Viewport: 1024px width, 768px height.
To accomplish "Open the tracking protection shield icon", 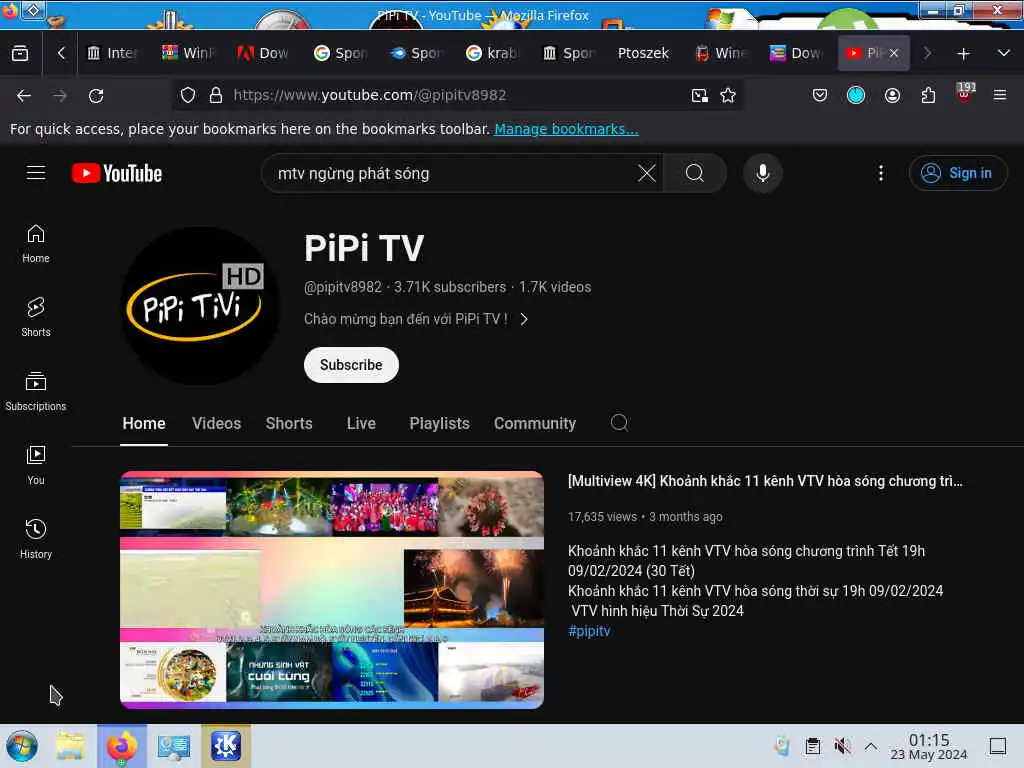I will tap(188, 95).
